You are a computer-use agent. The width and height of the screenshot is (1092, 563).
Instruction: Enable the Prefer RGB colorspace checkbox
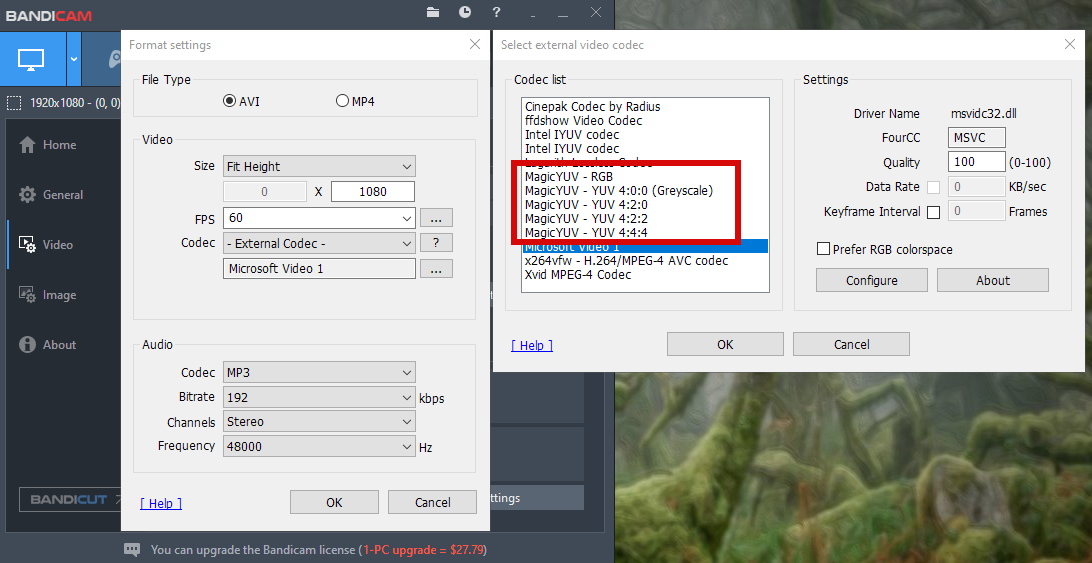click(823, 249)
